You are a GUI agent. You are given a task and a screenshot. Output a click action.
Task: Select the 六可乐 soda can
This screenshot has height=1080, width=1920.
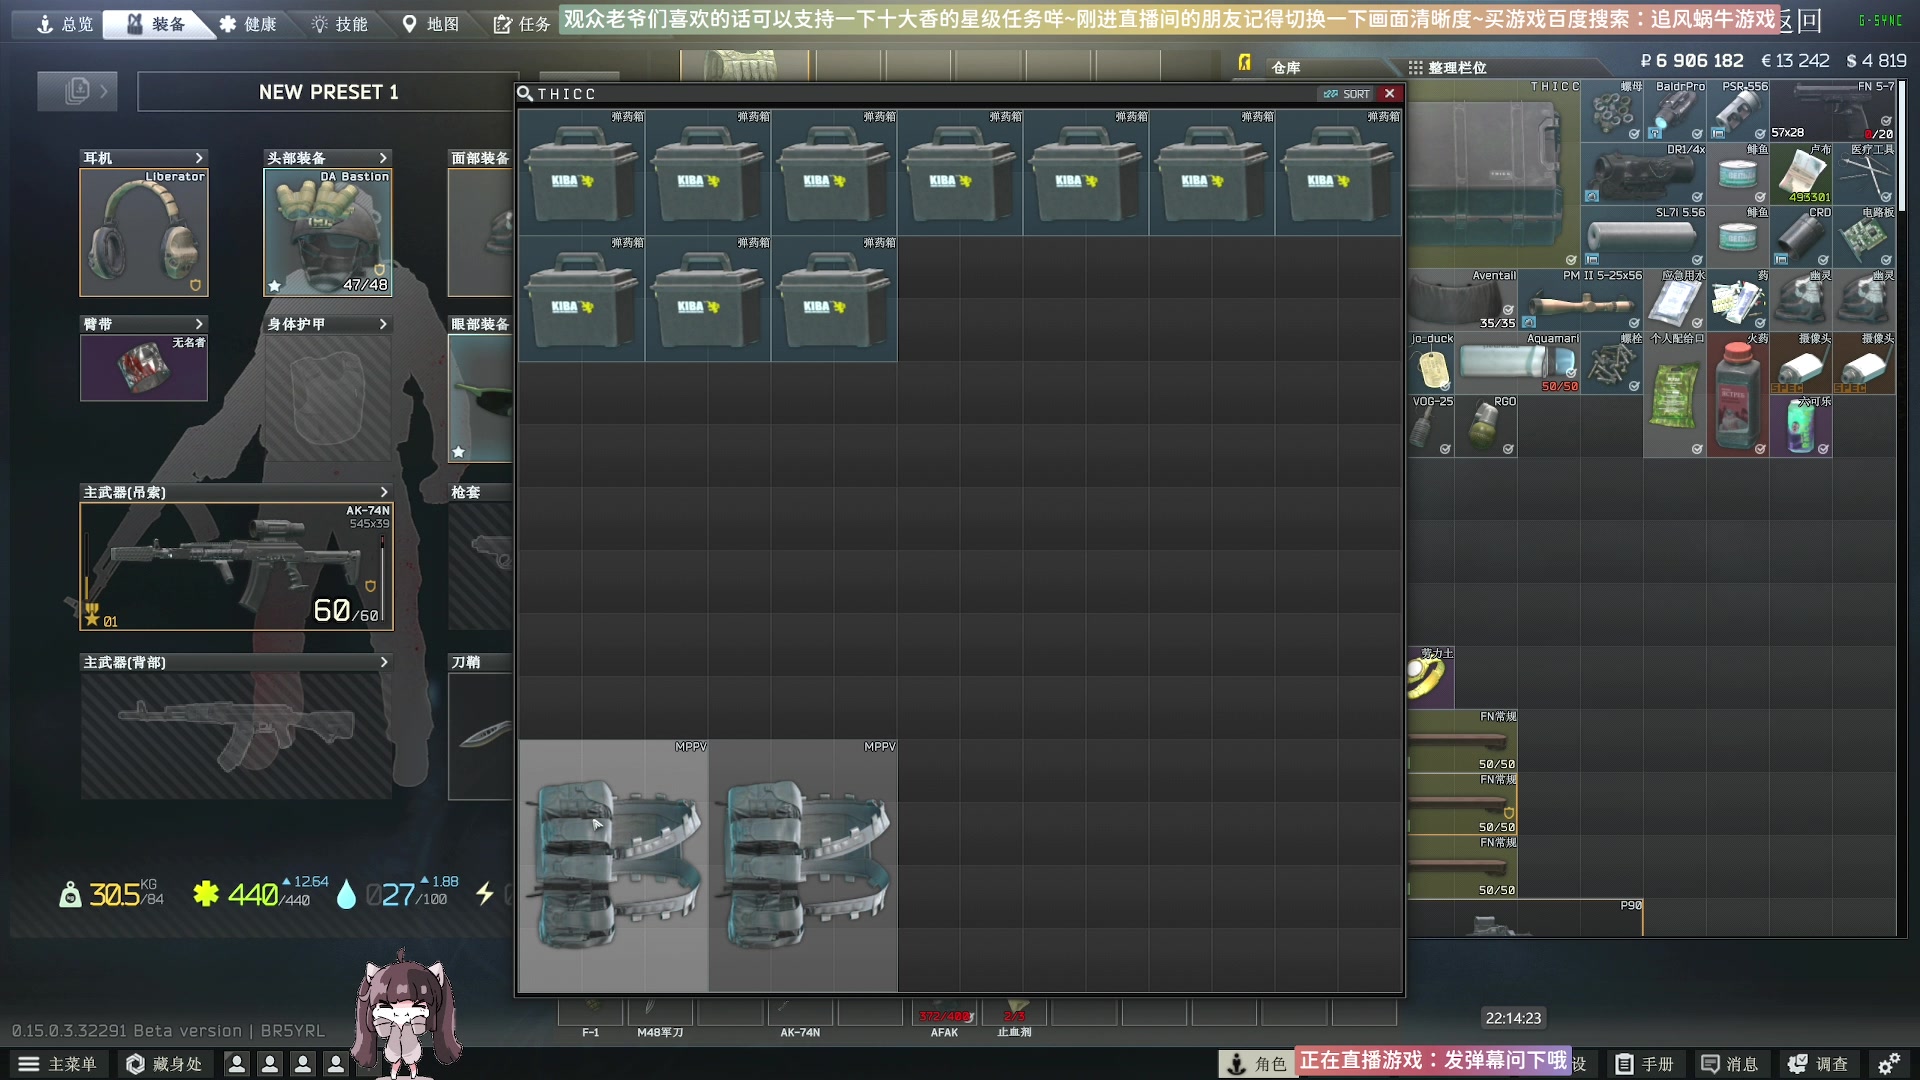click(x=1801, y=426)
